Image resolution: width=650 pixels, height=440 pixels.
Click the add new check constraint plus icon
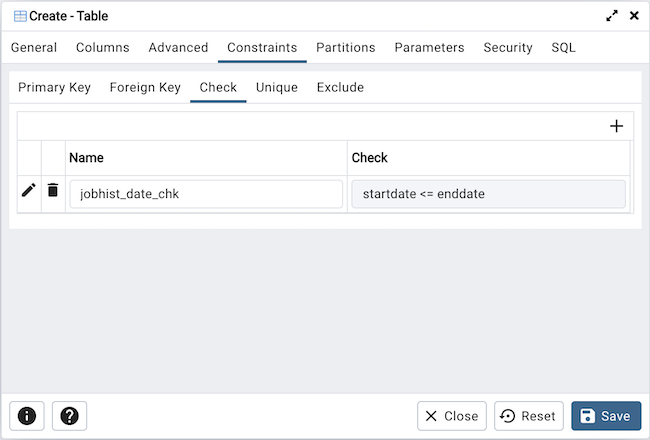click(616, 126)
